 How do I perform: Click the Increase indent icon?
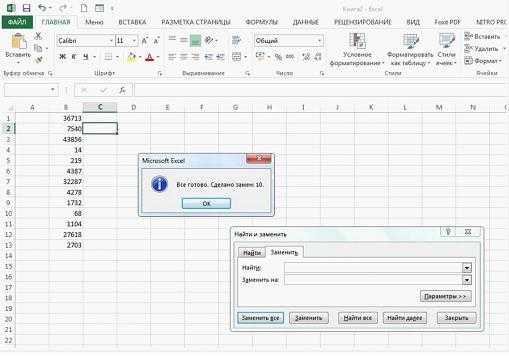(220, 57)
